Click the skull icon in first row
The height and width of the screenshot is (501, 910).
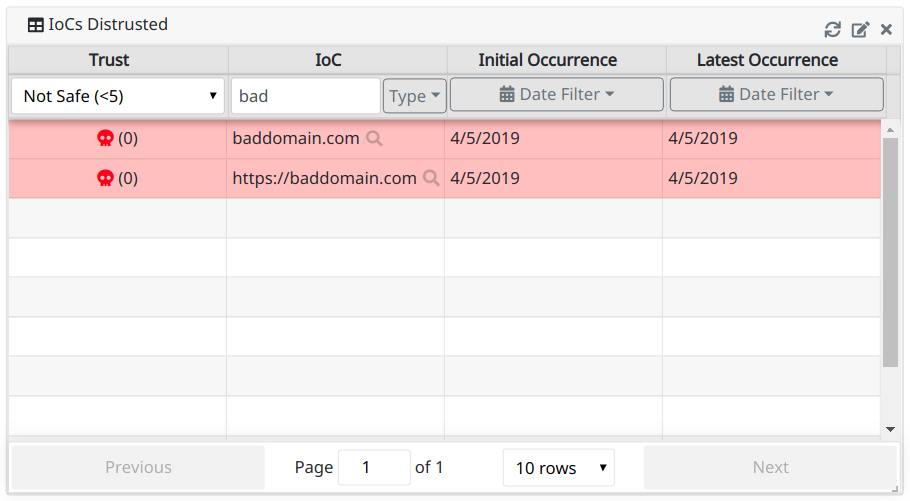(105, 139)
